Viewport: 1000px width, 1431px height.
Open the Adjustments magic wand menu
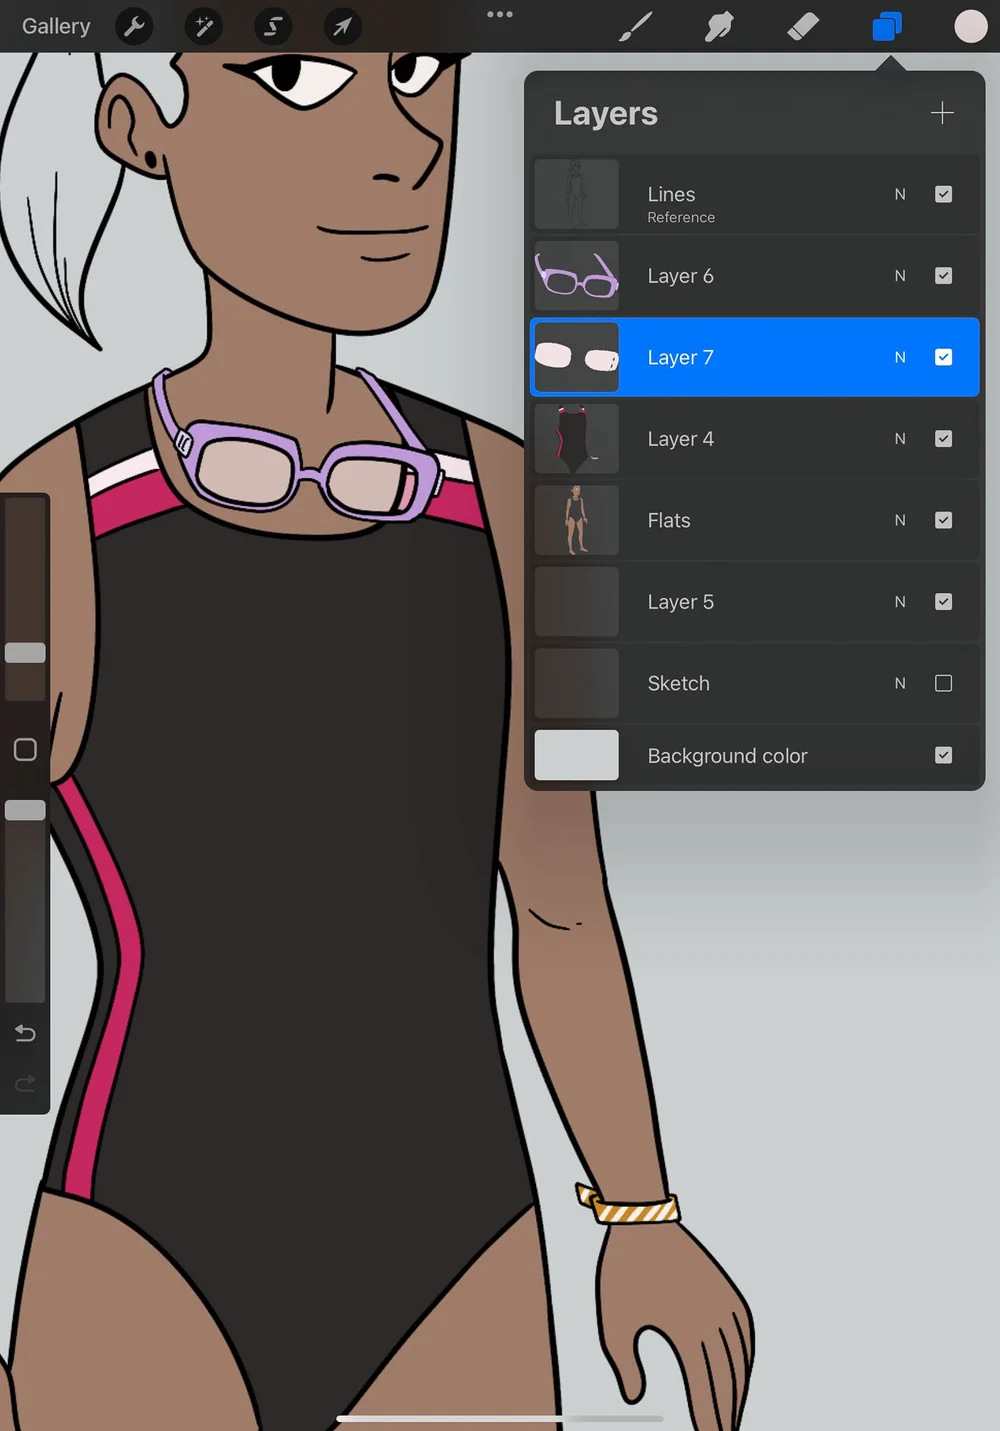(203, 27)
